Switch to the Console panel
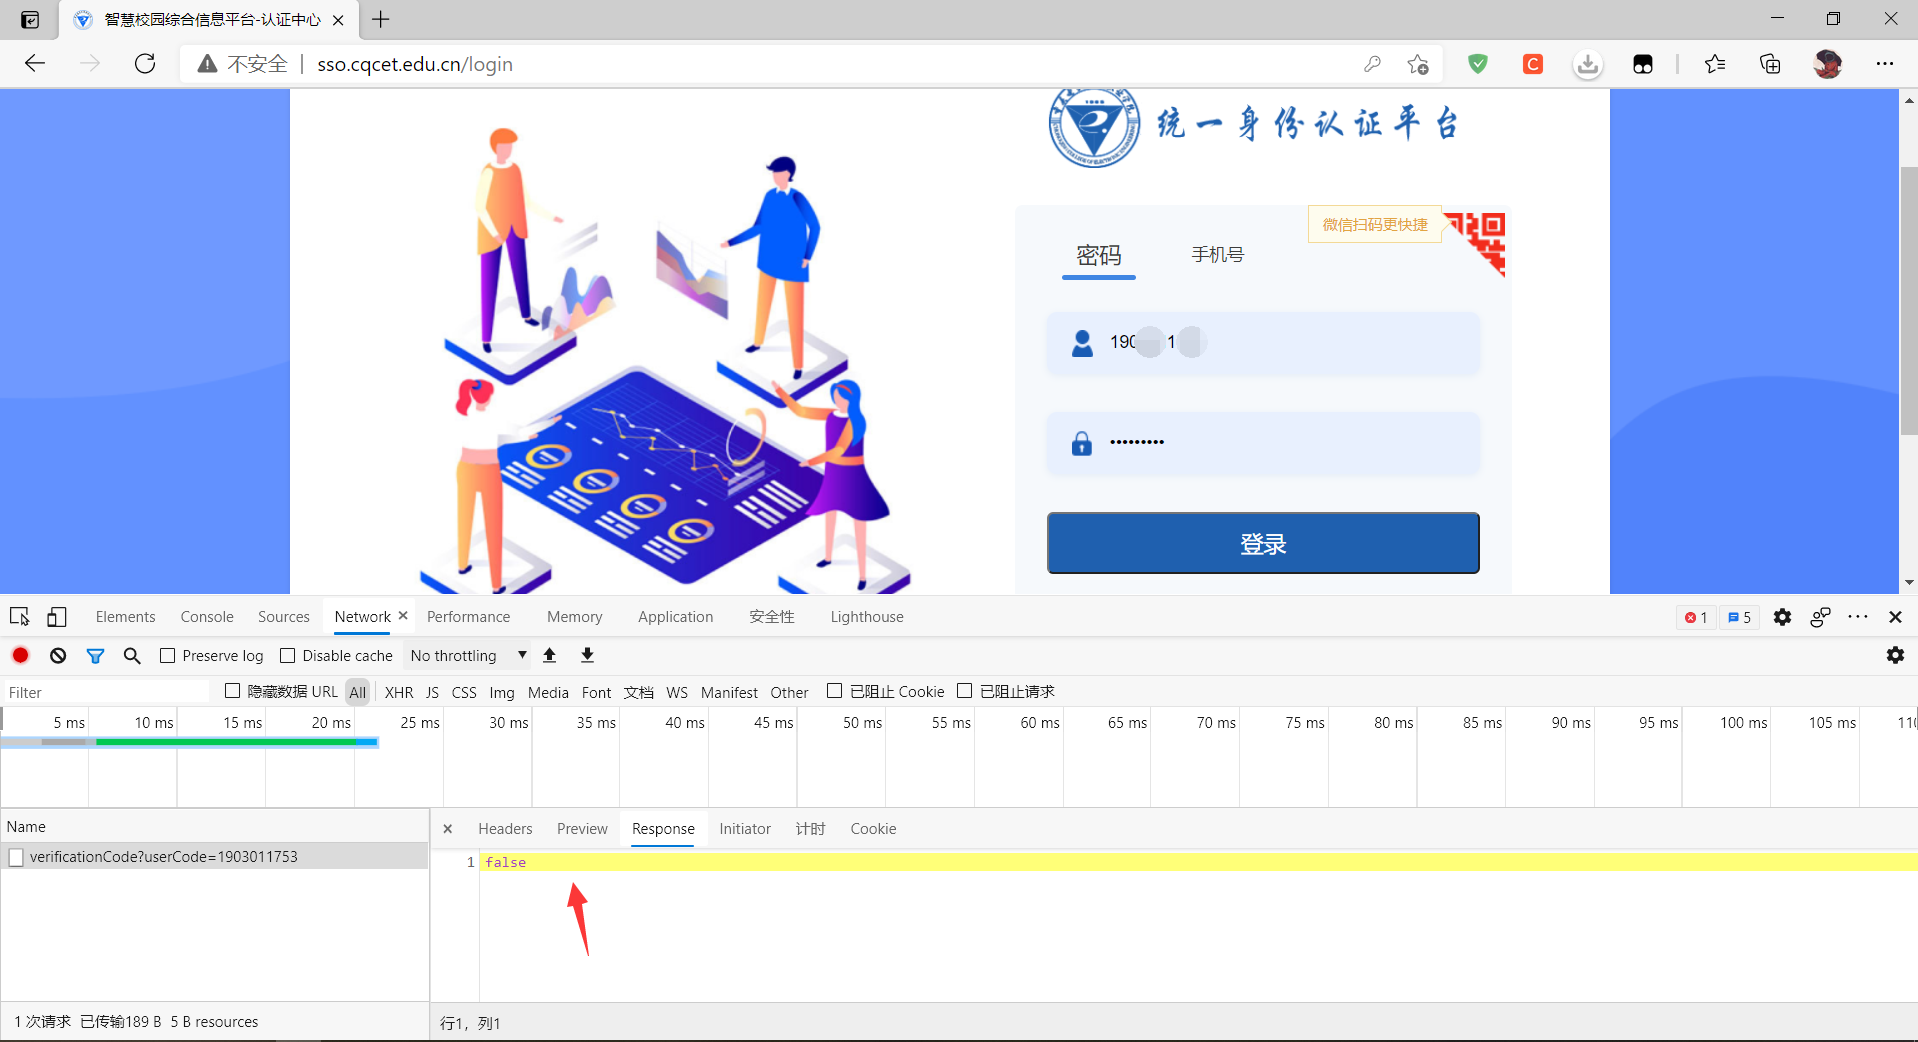1918x1042 pixels. click(x=206, y=616)
